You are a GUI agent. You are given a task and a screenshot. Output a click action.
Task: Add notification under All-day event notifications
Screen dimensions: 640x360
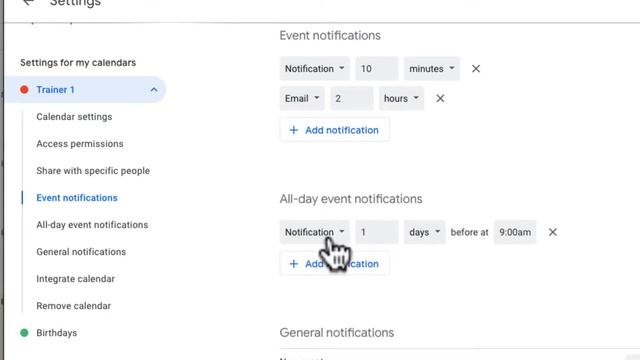(x=334, y=264)
